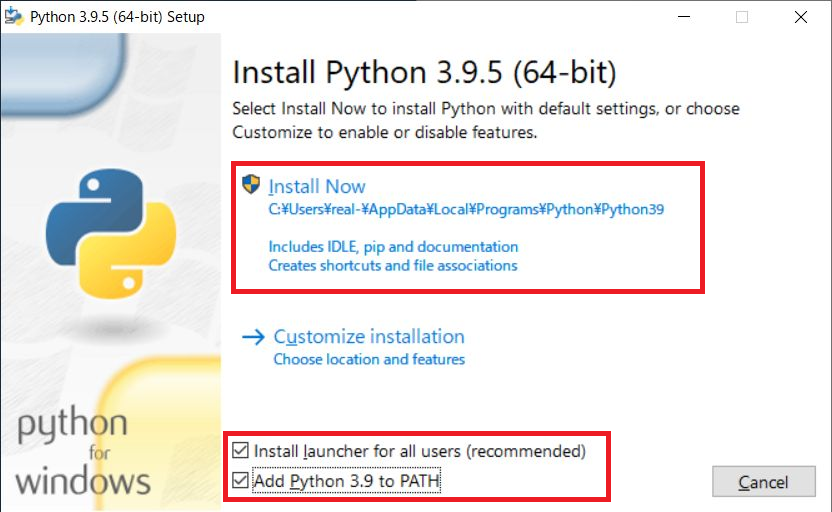832x512 pixels.
Task: Toggle Install launcher for all users checkbox
Action: click(241, 451)
